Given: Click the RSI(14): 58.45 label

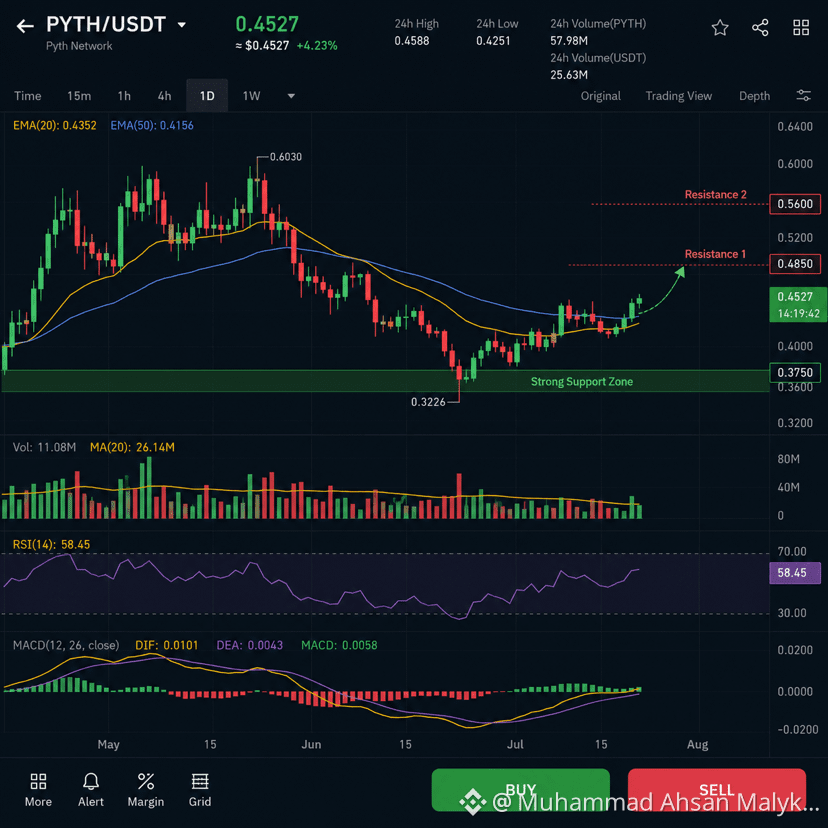Looking at the screenshot, I should coord(51,544).
